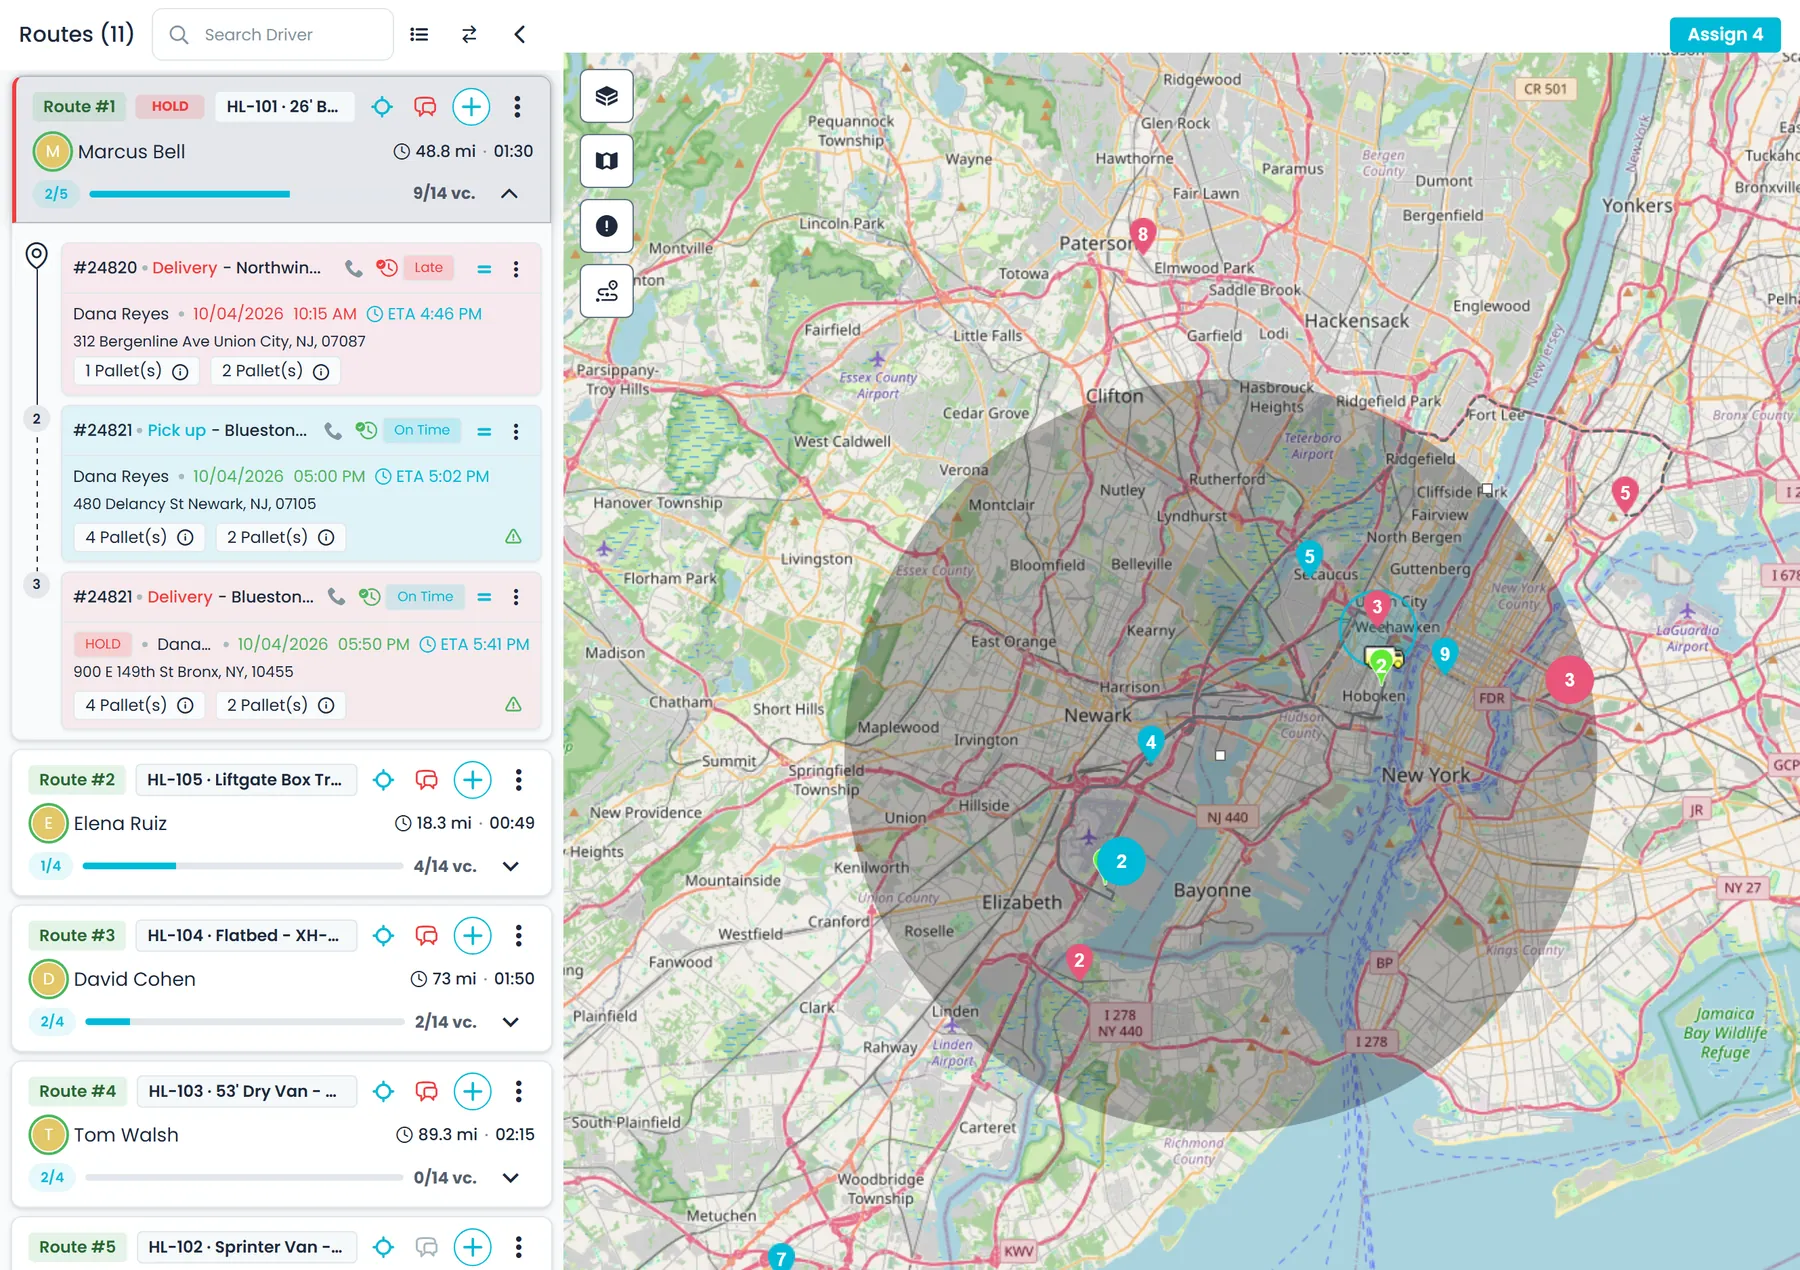Locate Route #2 on map with crosshair
The image size is (1800, 1270).
(383, 780)
